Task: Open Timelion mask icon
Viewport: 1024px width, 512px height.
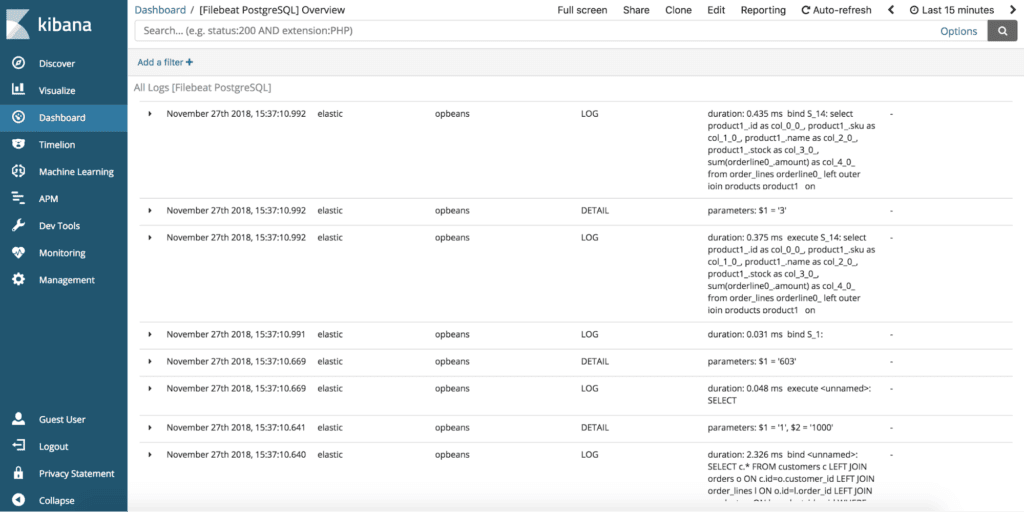Action: (x=18, y=144)
